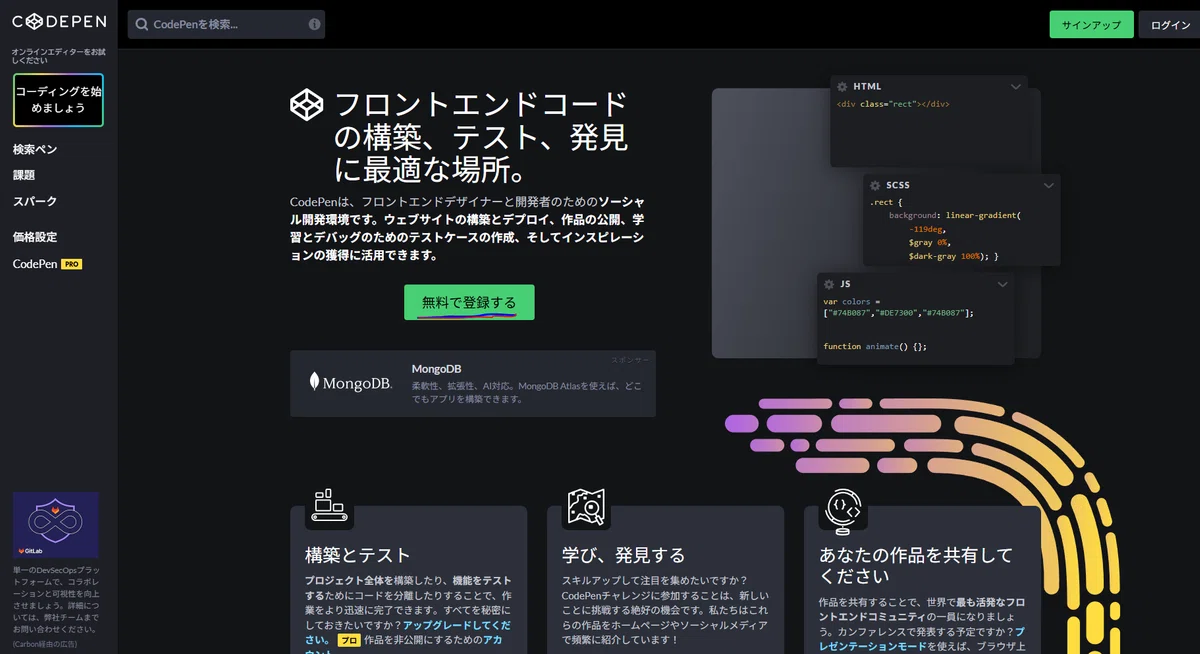Image resolution: width=1200 pixels, height=654 pixels.
Task: Open CodePen PRO in sidebar
Action: [47, 264]
